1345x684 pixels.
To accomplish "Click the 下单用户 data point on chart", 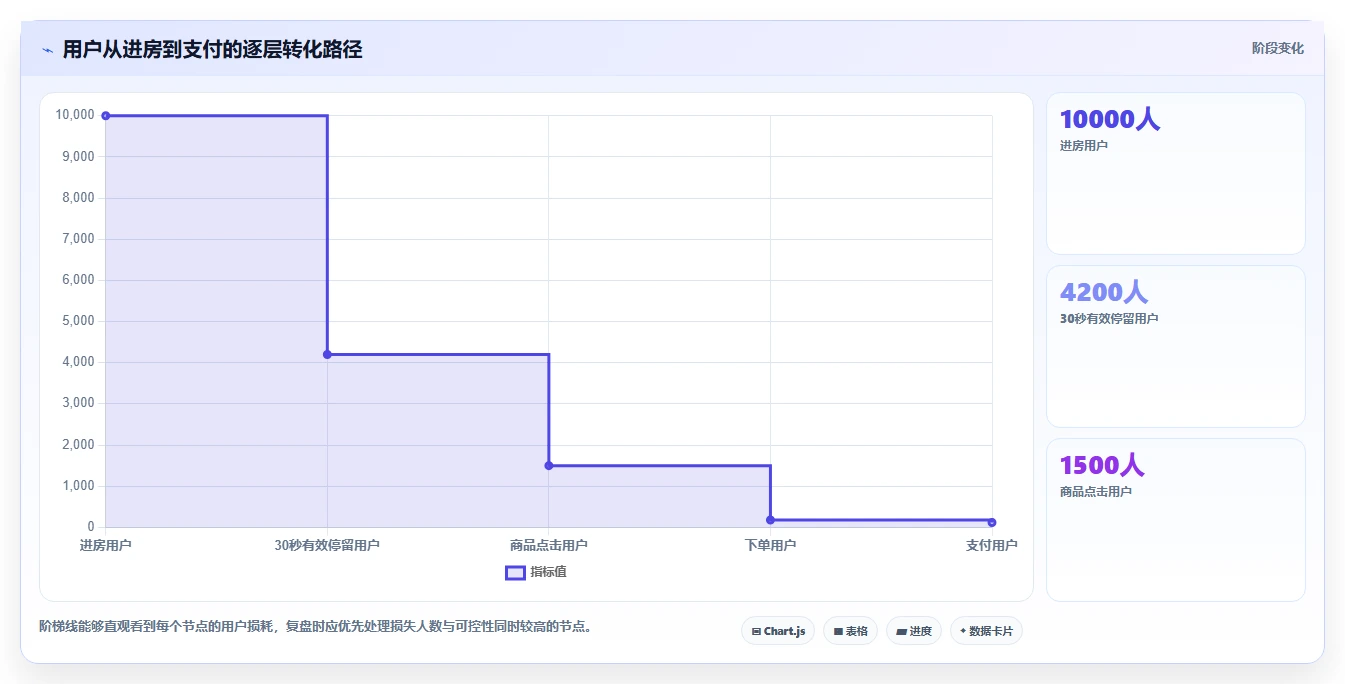I will [x=770, y=520].
